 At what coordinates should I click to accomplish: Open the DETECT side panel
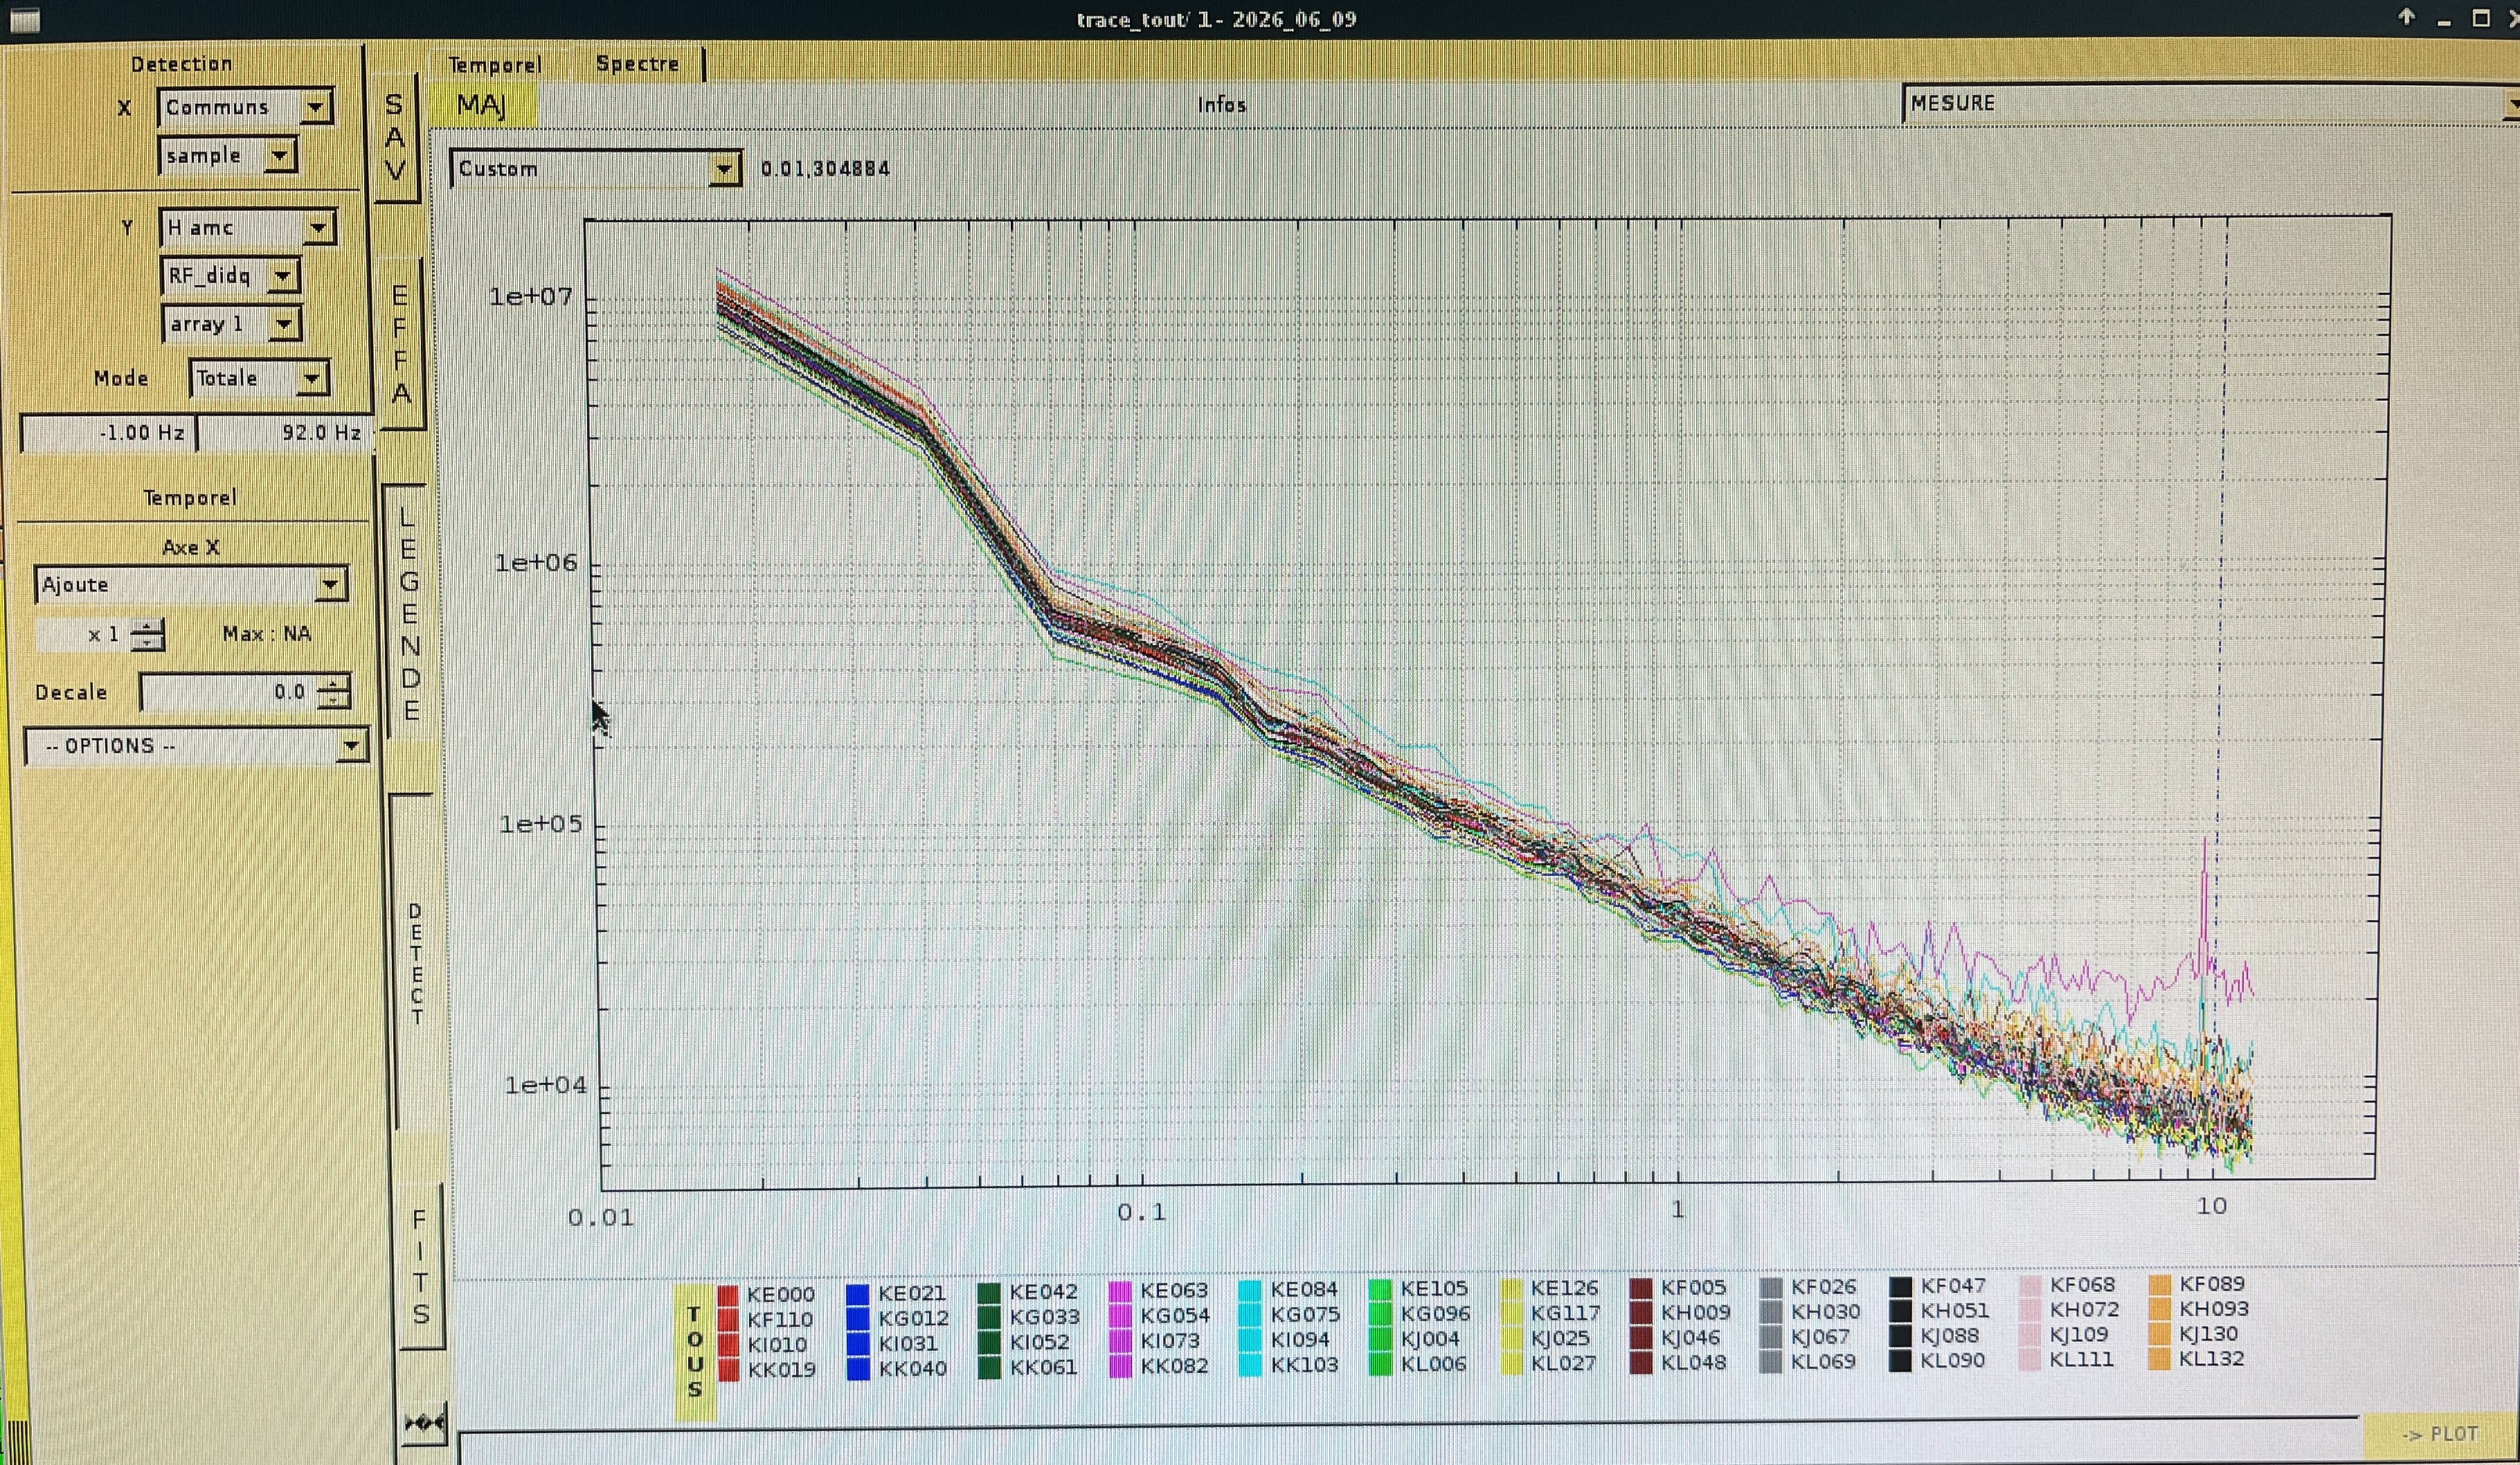coord(415,963)
